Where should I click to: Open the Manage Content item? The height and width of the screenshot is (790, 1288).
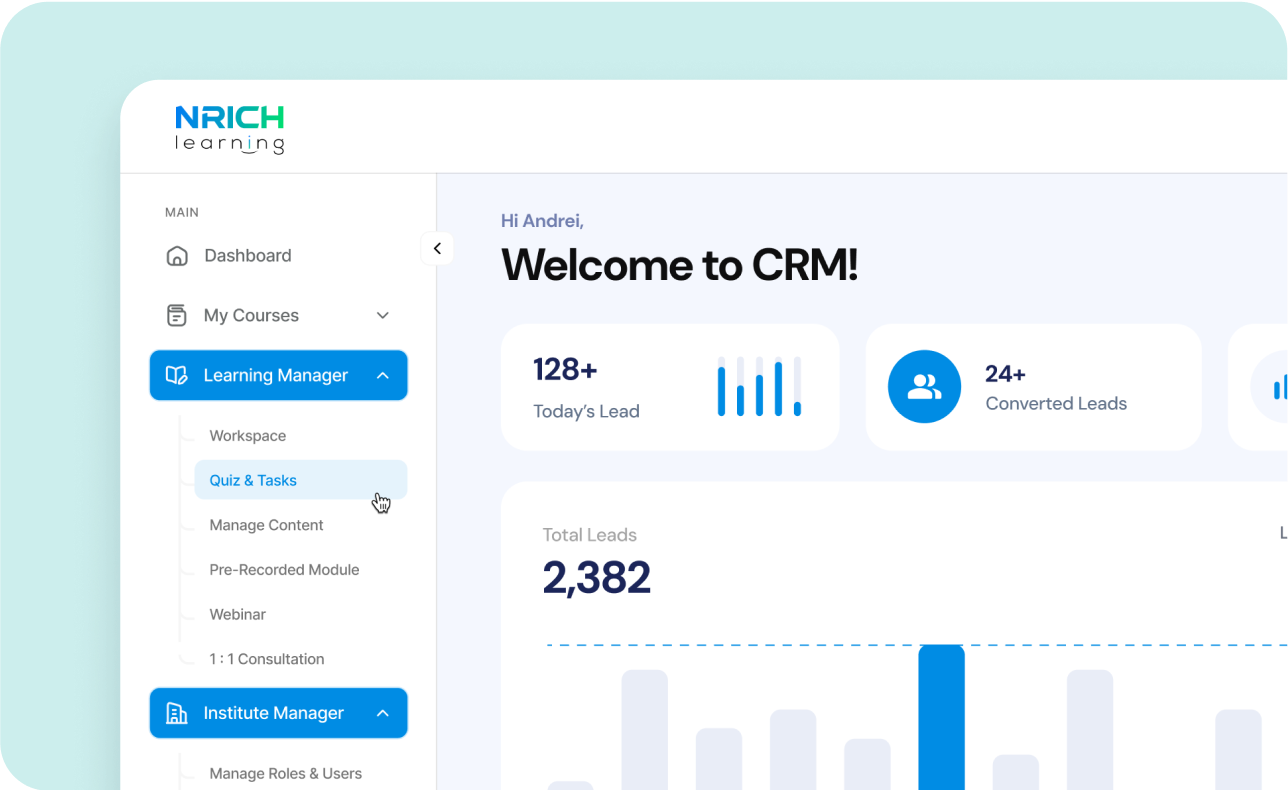[x=267, y=525]
